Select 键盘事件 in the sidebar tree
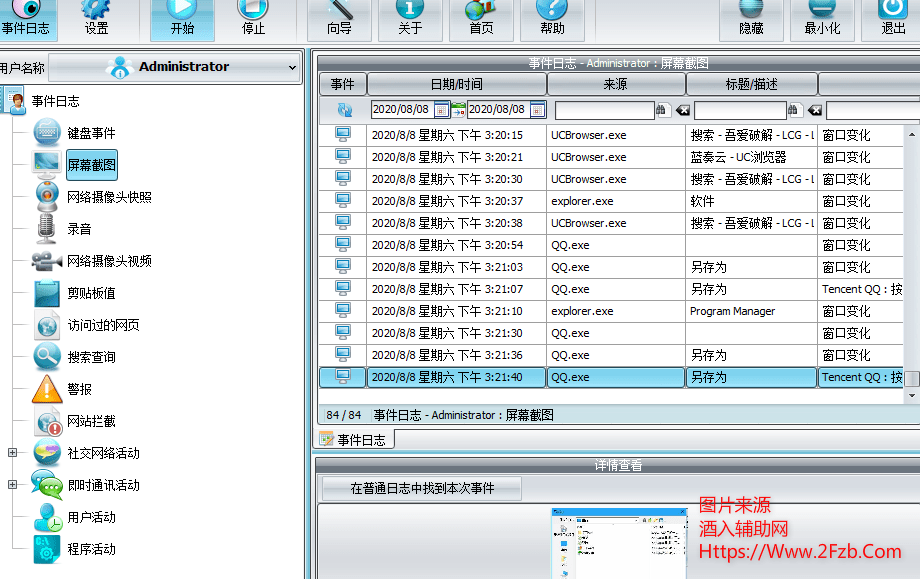This screenshot has height=579, width=920. point(91,133)
